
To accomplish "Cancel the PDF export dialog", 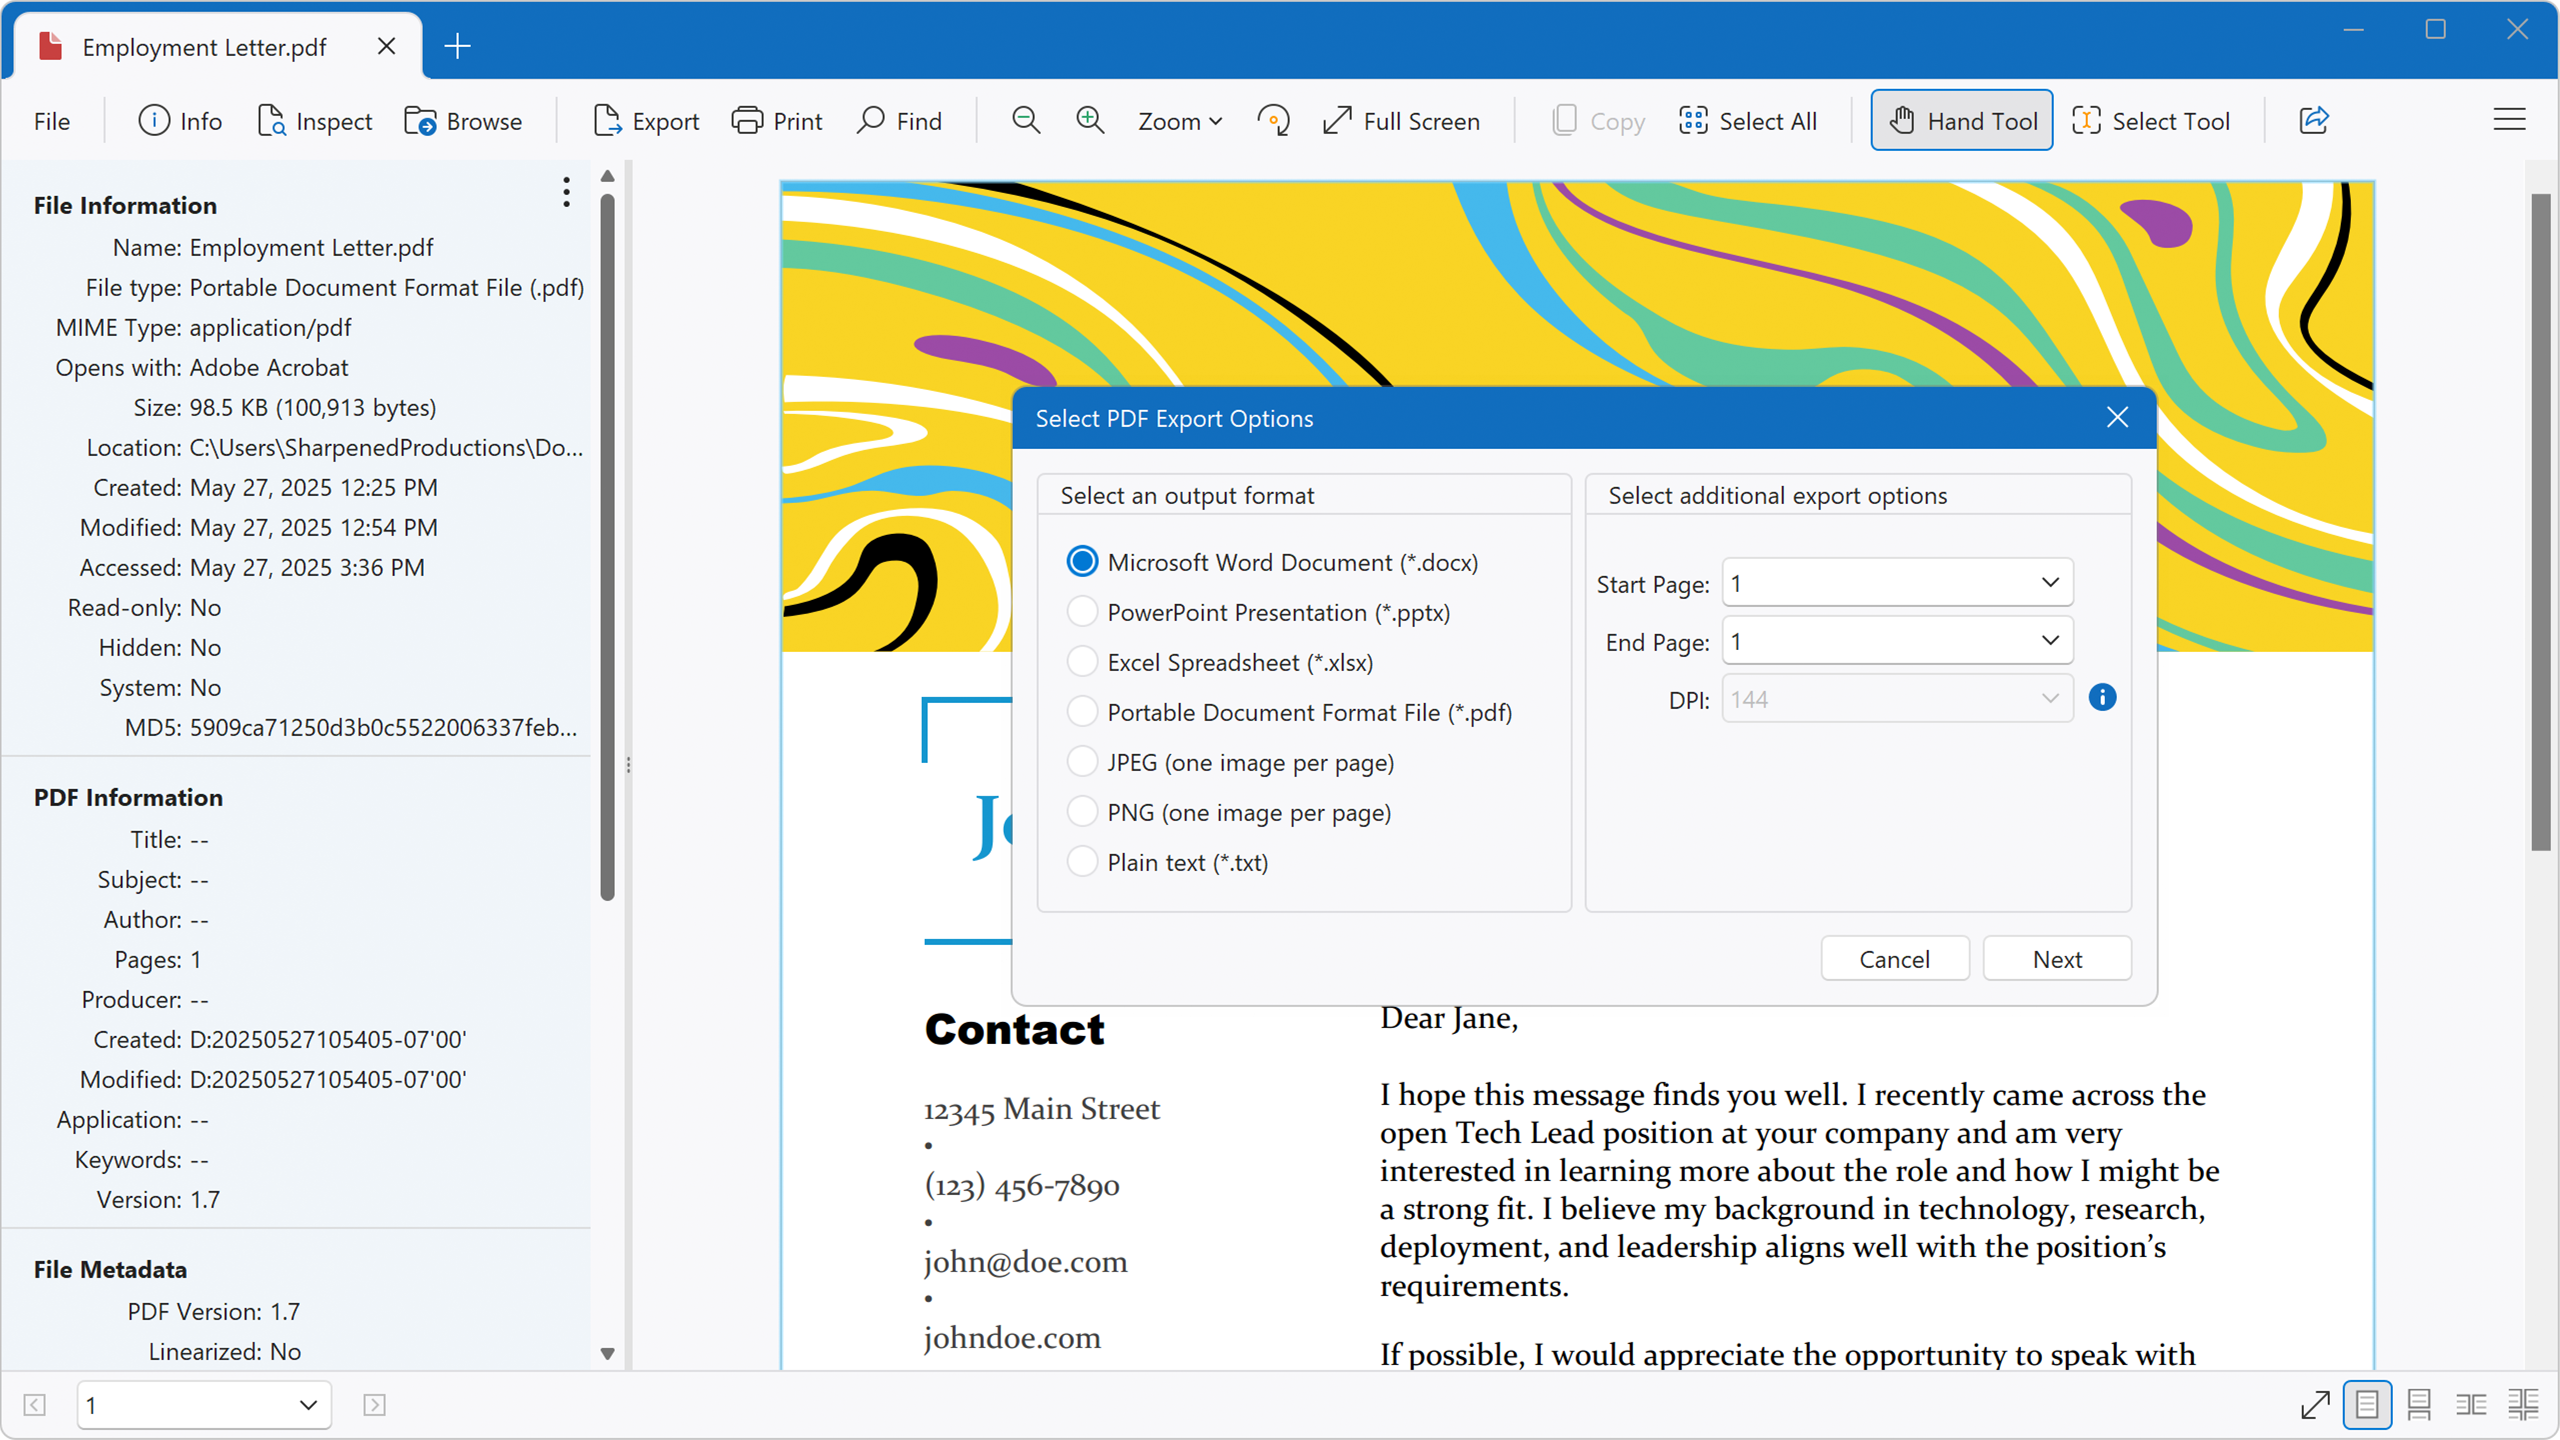I will 1894,959.
